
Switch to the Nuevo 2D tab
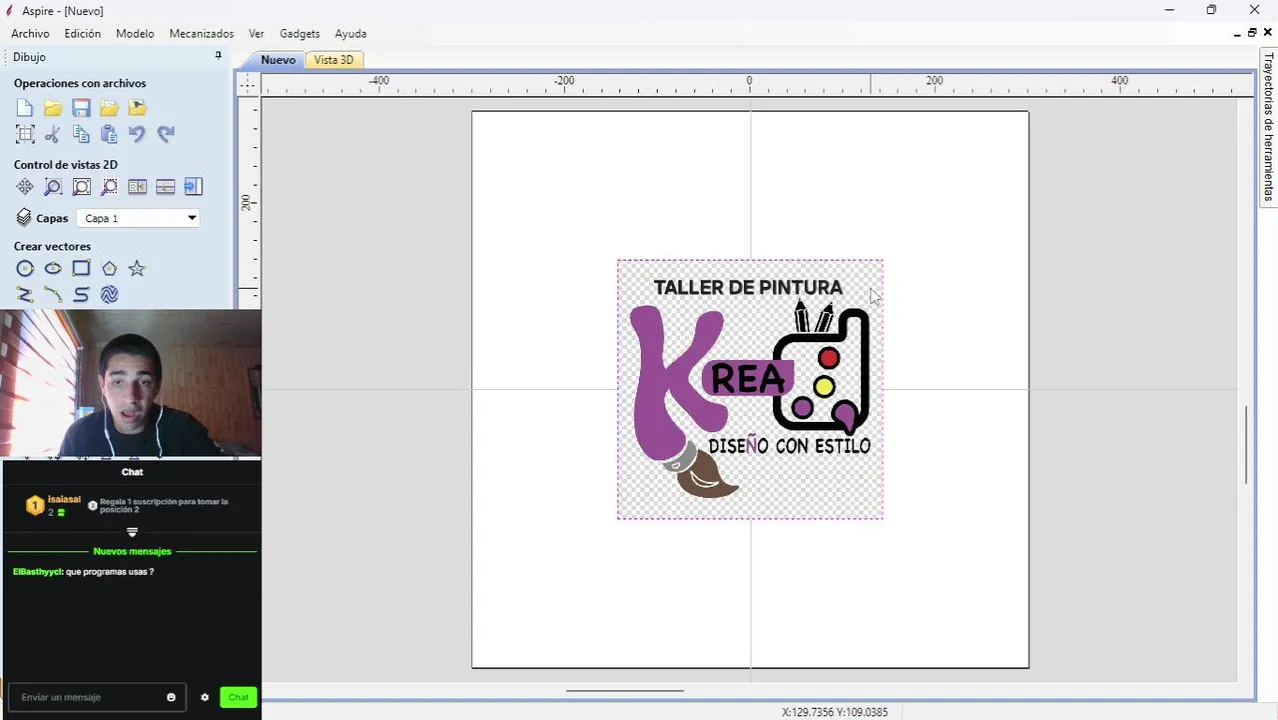point(278,60)
